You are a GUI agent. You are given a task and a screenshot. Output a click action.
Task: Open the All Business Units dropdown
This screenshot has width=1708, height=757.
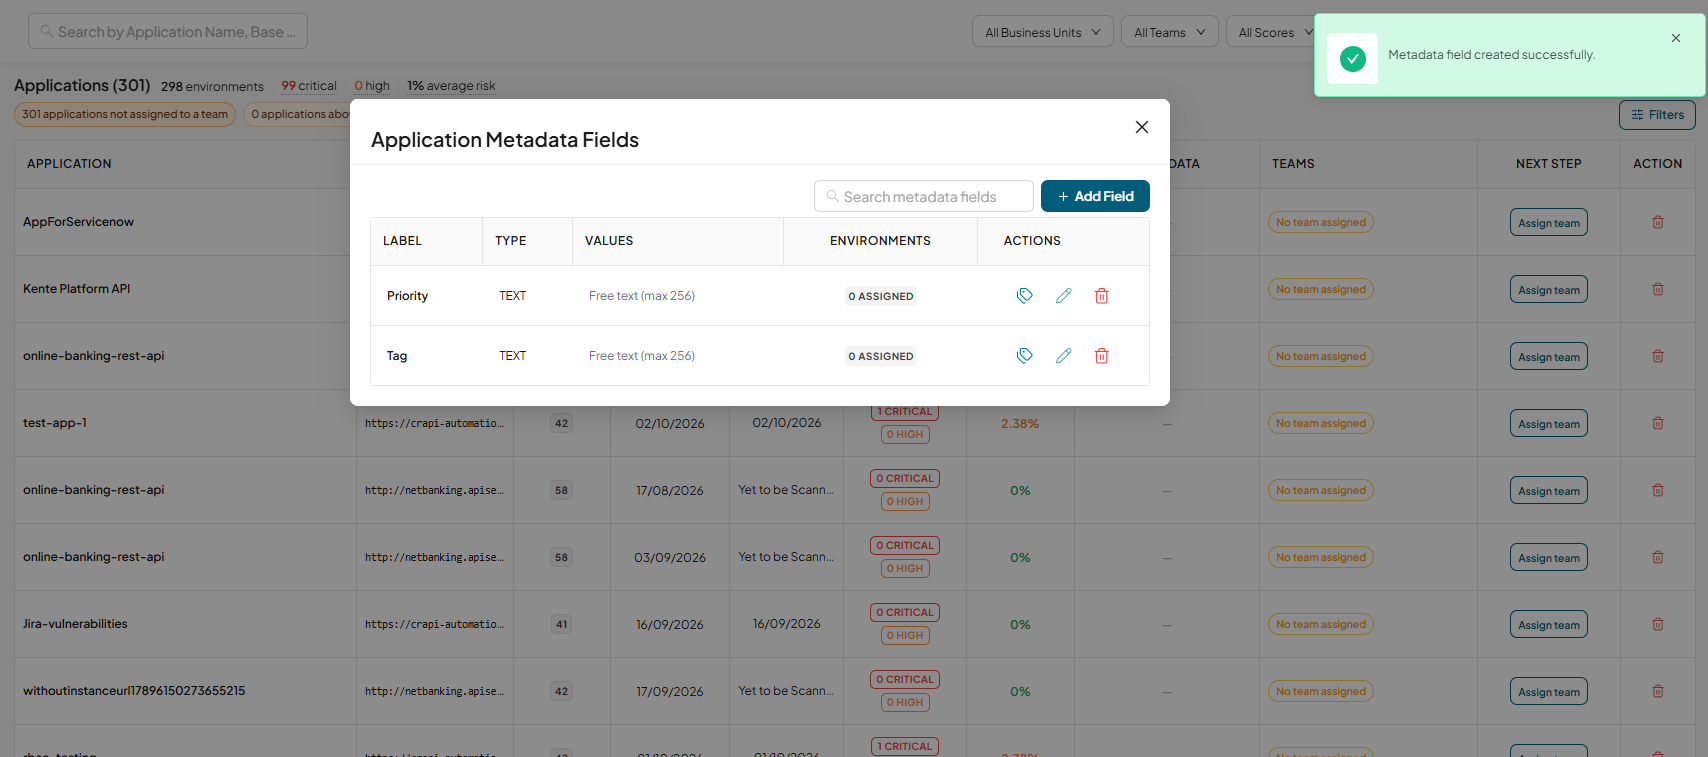[1043, 32]
